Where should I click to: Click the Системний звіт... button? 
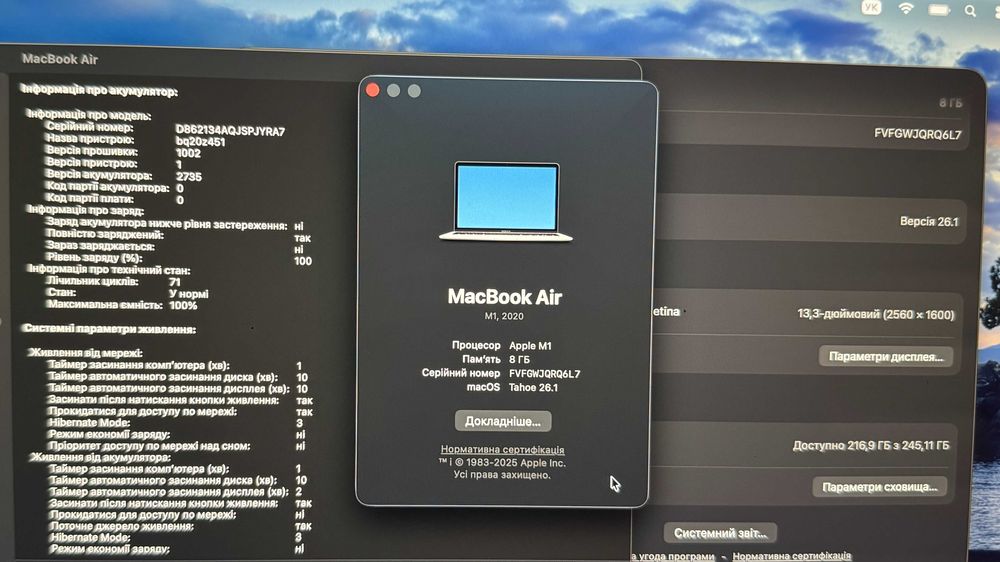(x=721, y=533)
